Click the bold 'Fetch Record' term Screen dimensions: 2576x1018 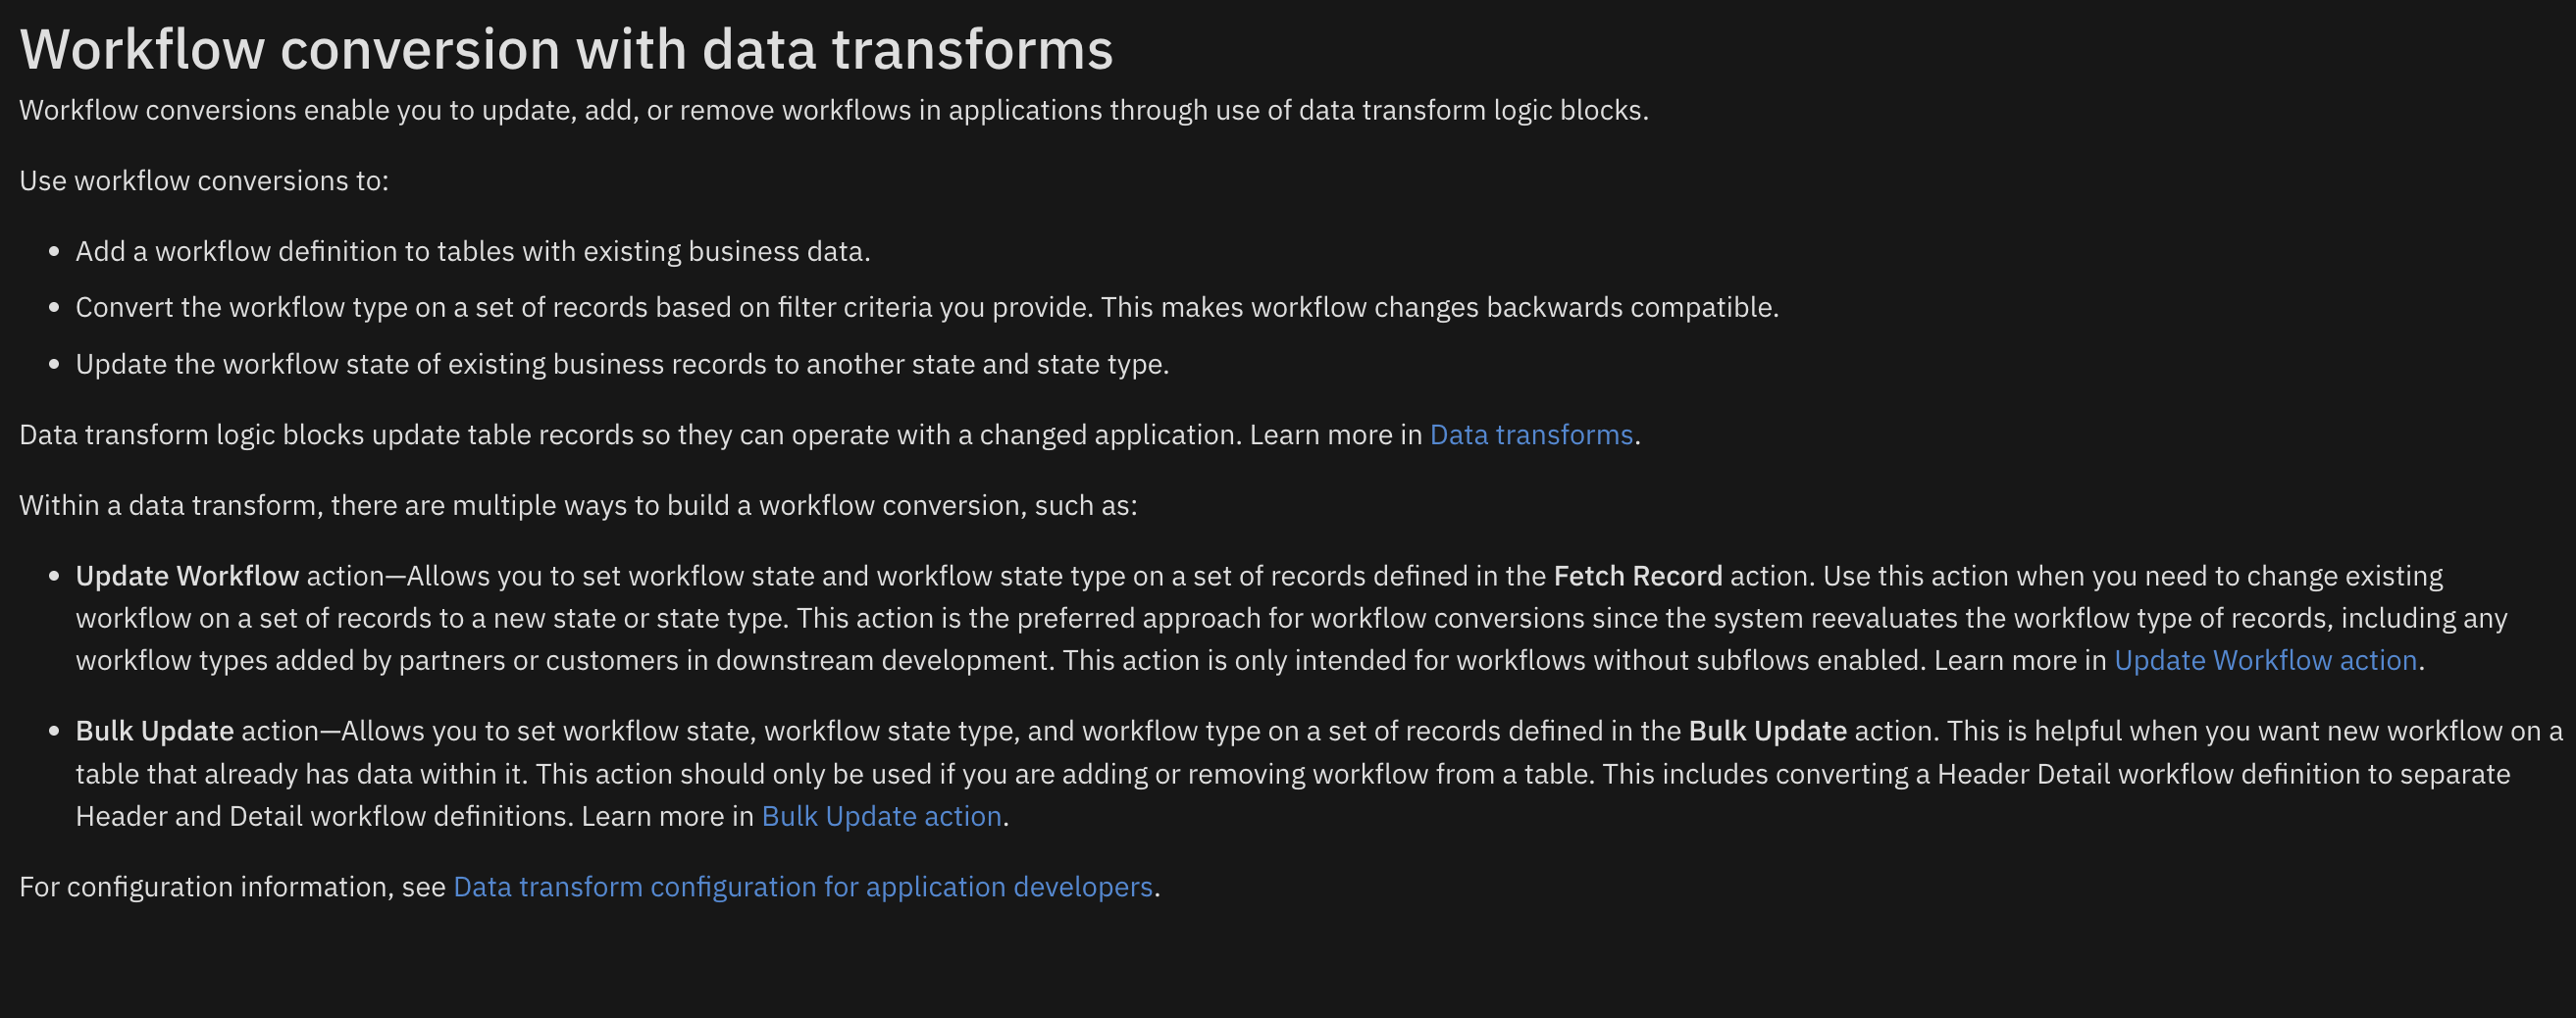point(1637,576)
